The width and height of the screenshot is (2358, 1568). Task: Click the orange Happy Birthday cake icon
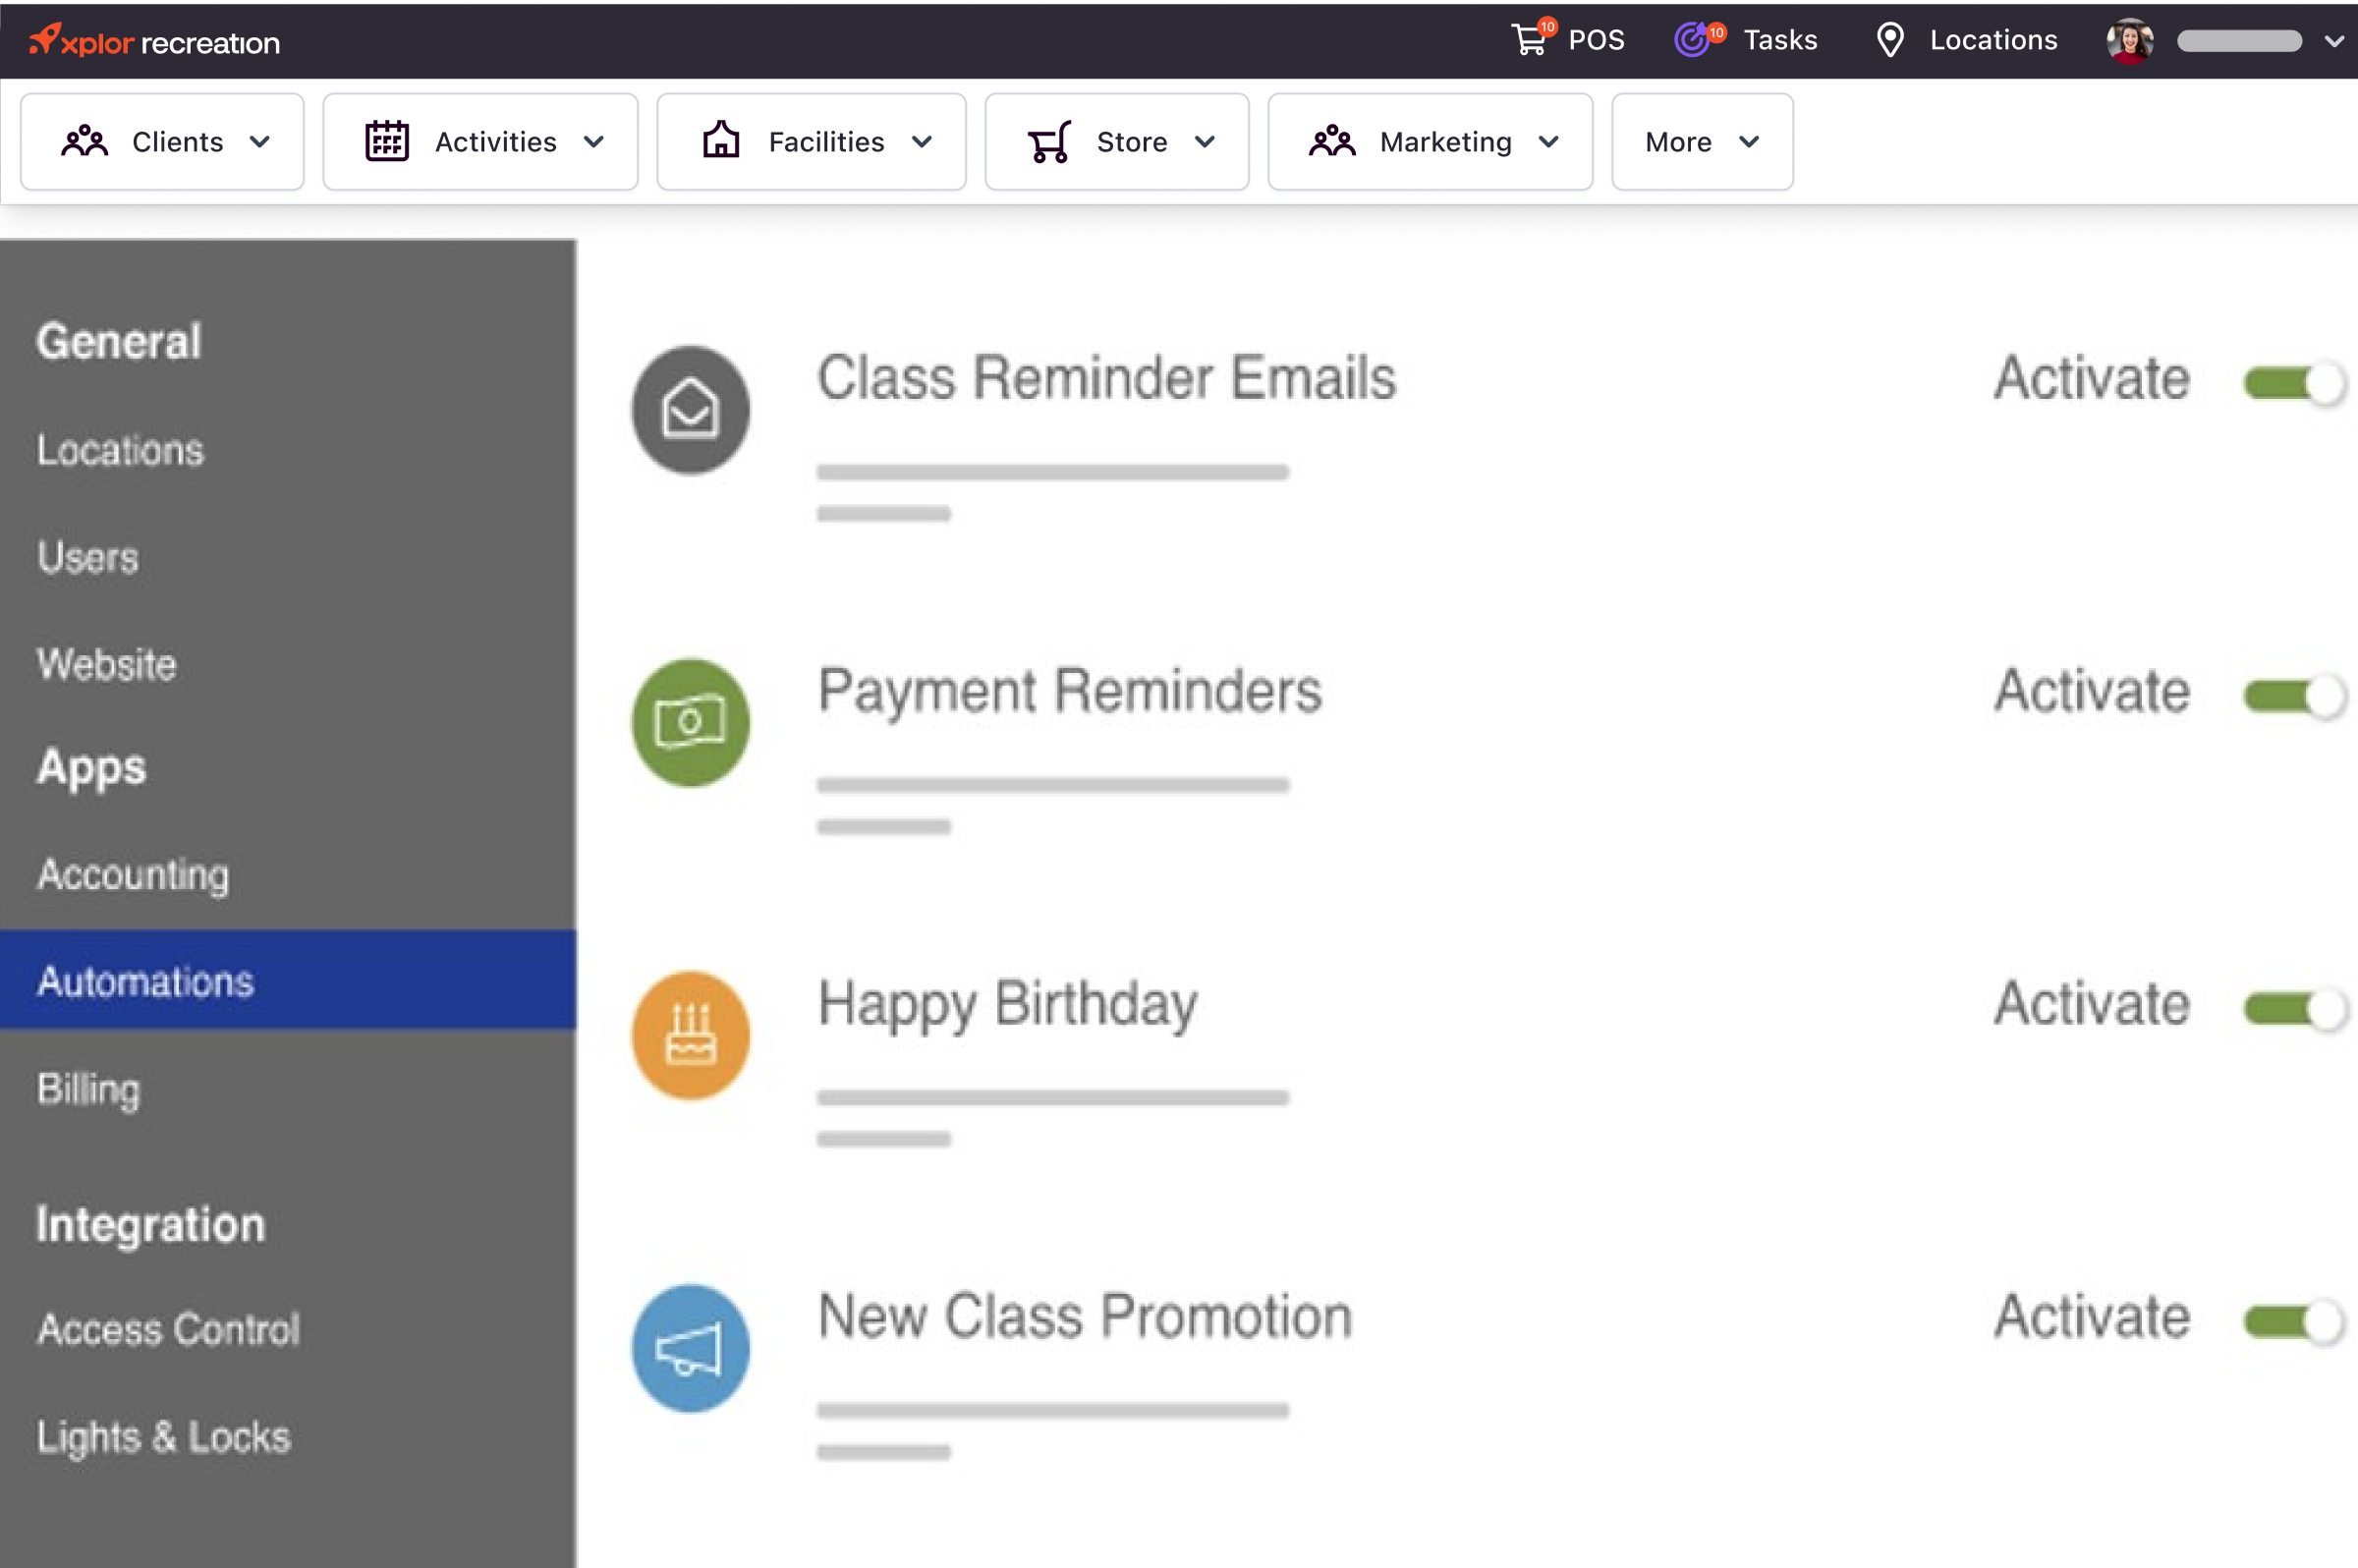[690, 1035]
